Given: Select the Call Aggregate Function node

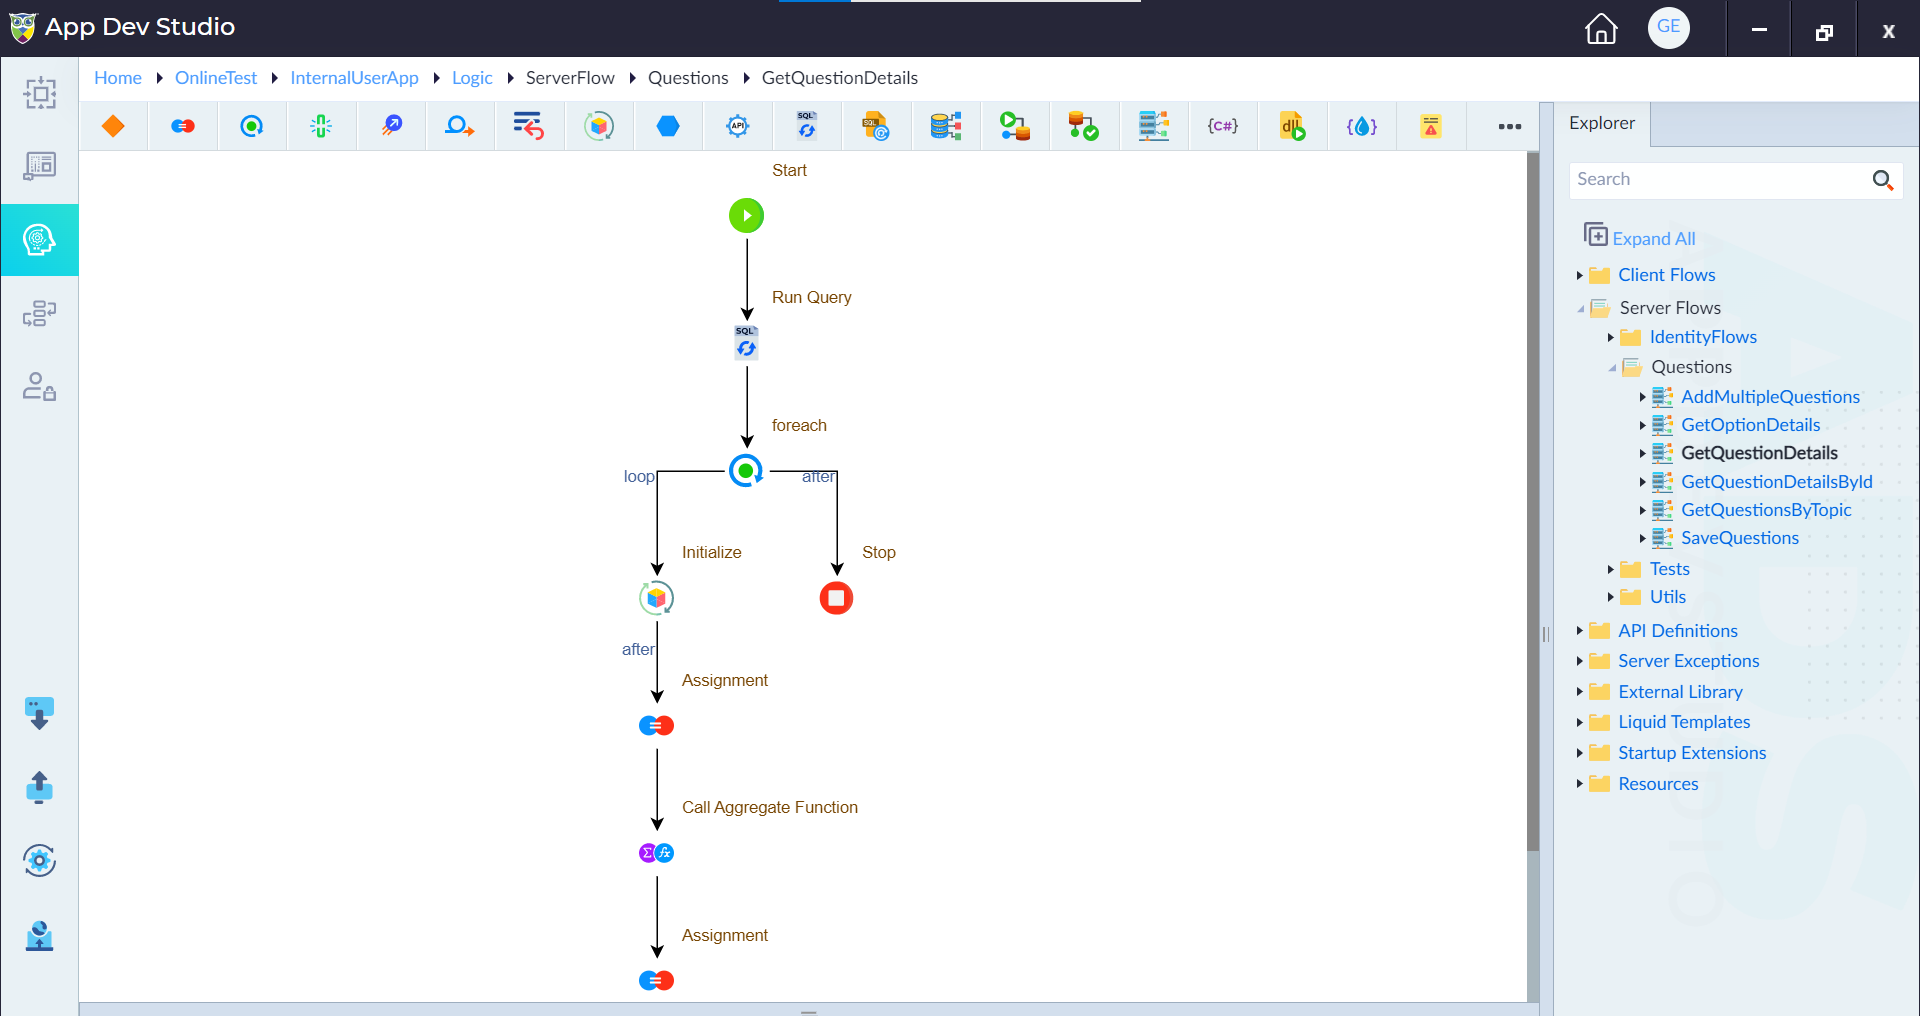Looking at the screenshot, I should pyautogui.click(x=656, y=853).
